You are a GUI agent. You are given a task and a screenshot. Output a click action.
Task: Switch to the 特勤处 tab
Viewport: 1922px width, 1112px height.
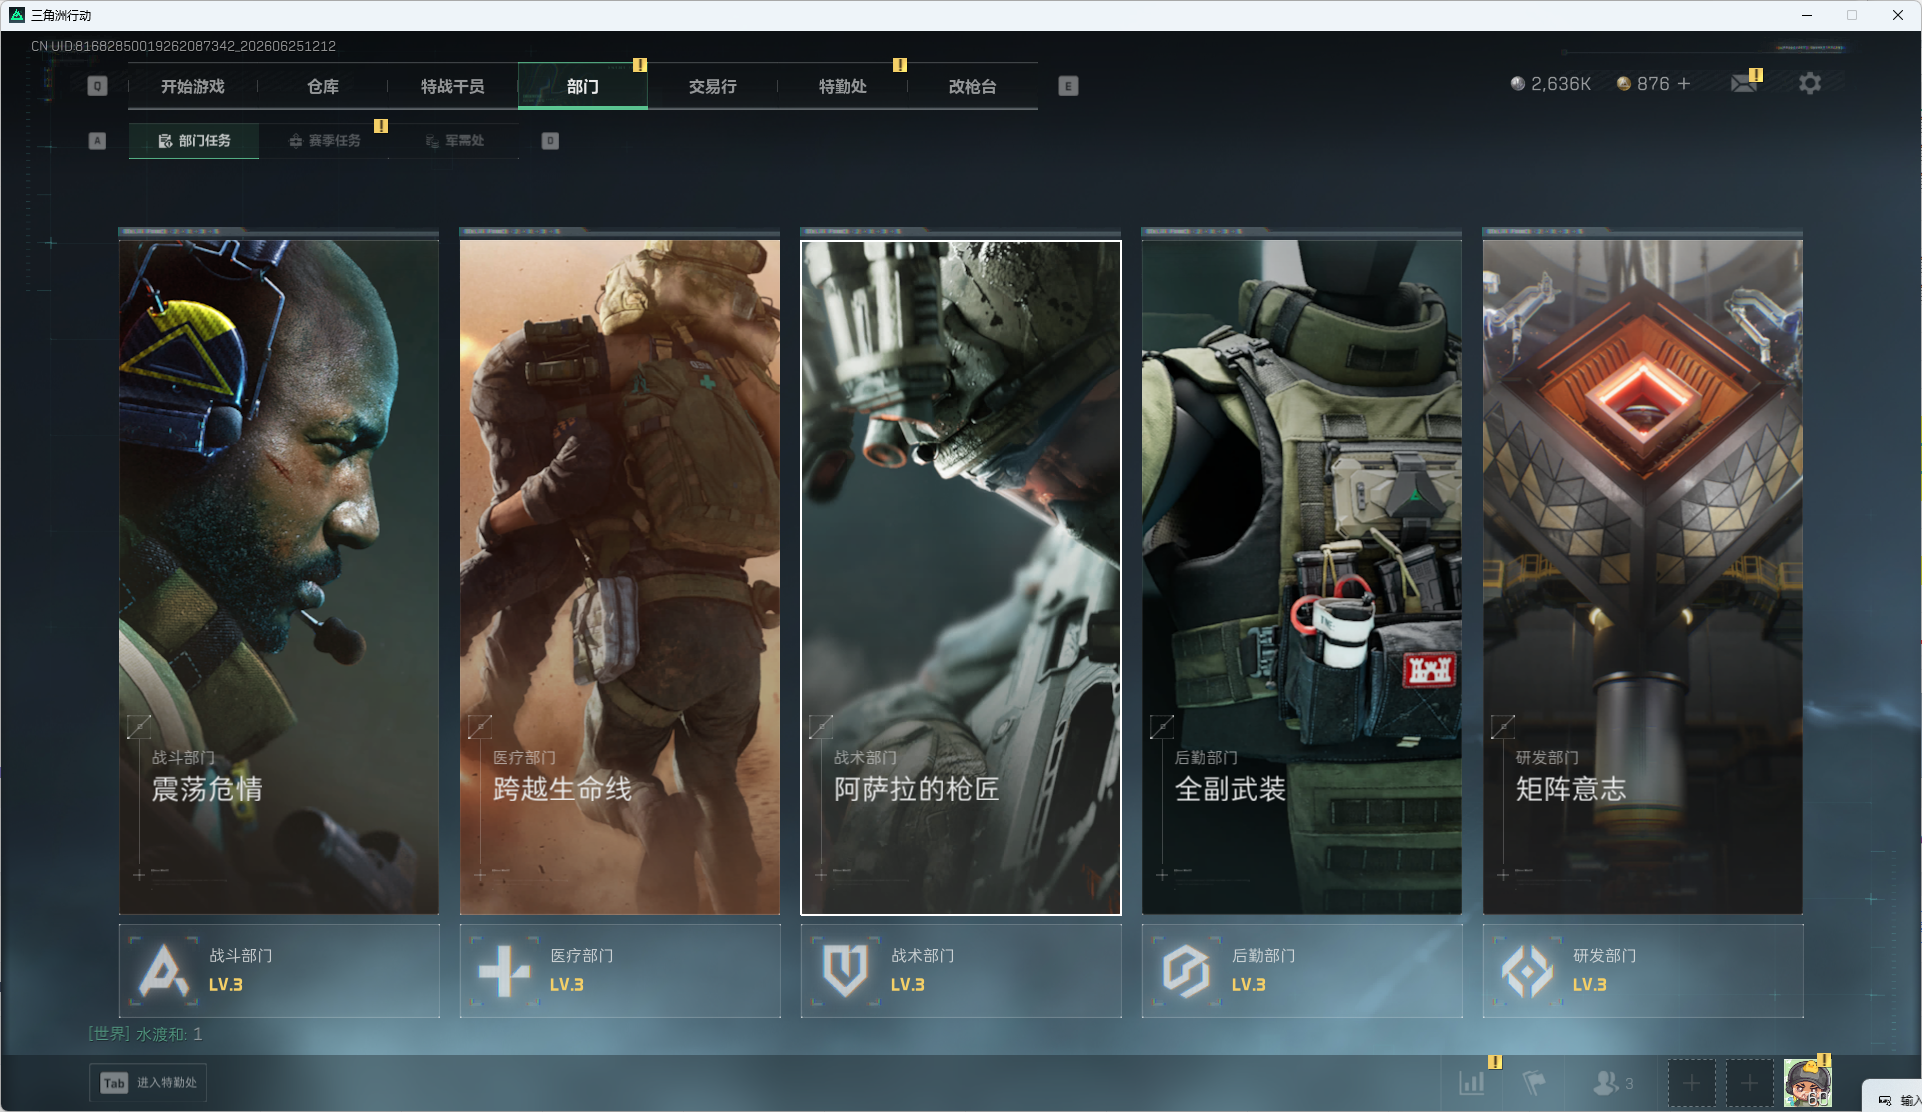pos(843,86)
